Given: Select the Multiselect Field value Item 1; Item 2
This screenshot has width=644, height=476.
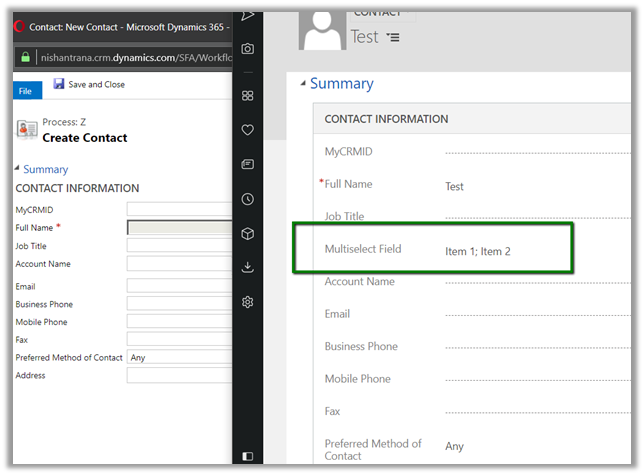Looking at the screenshot, I should [x=478, y=251].
